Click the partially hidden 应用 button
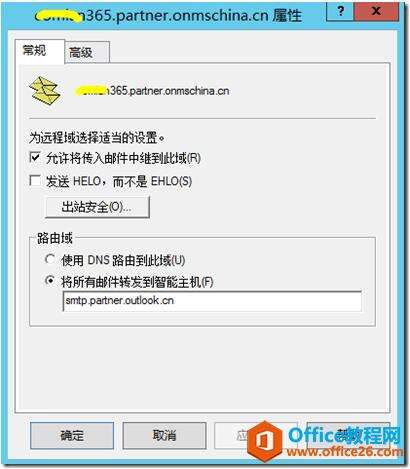The width and height of the screenshot is (410, 469). 233,435
